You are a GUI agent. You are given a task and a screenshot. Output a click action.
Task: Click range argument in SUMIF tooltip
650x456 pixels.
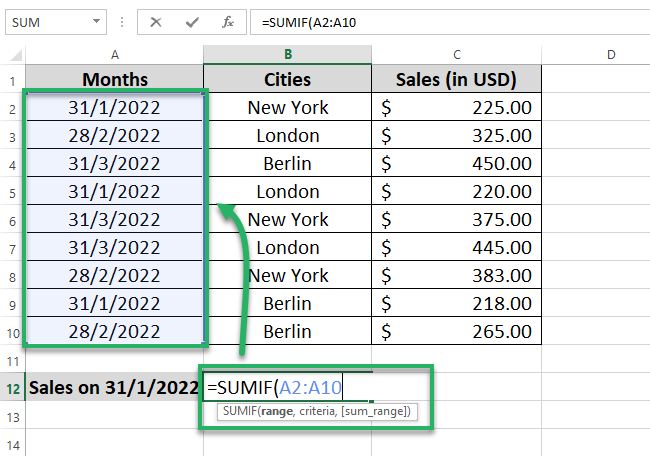coord(276,411)
